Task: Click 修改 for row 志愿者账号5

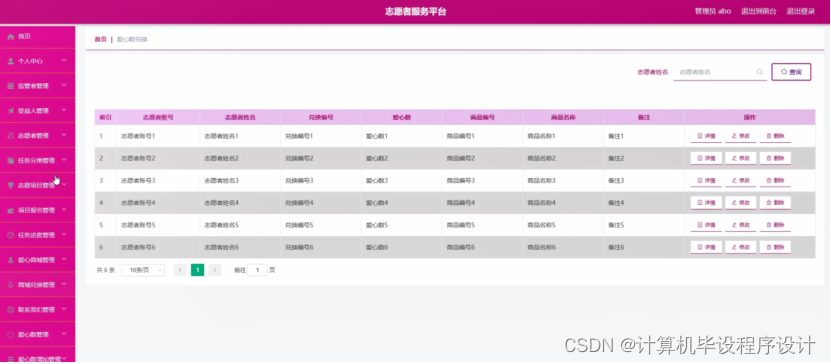Action: coord(740,225)
